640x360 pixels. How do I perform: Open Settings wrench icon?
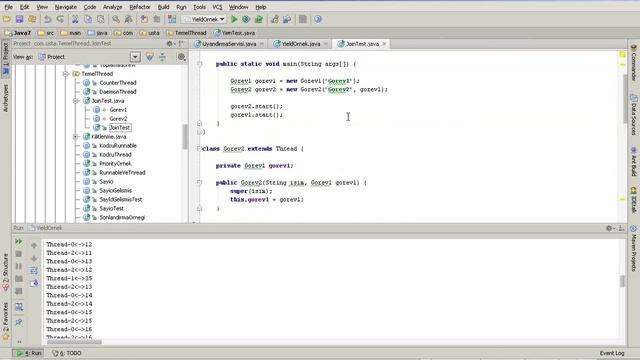tap(274, 19)
